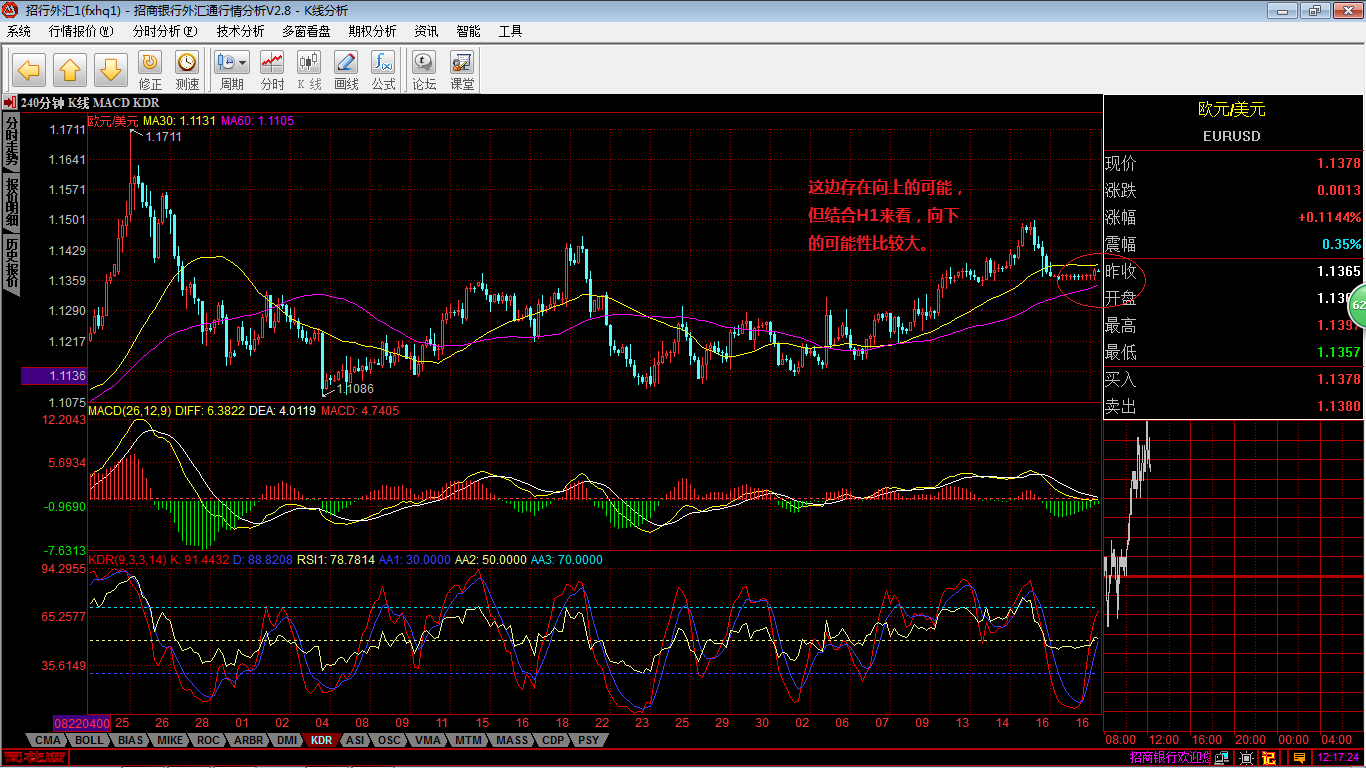Viewport: 1366px width, 768px height.
Task: Select the 历史报价 side tab
Action: 11,263
